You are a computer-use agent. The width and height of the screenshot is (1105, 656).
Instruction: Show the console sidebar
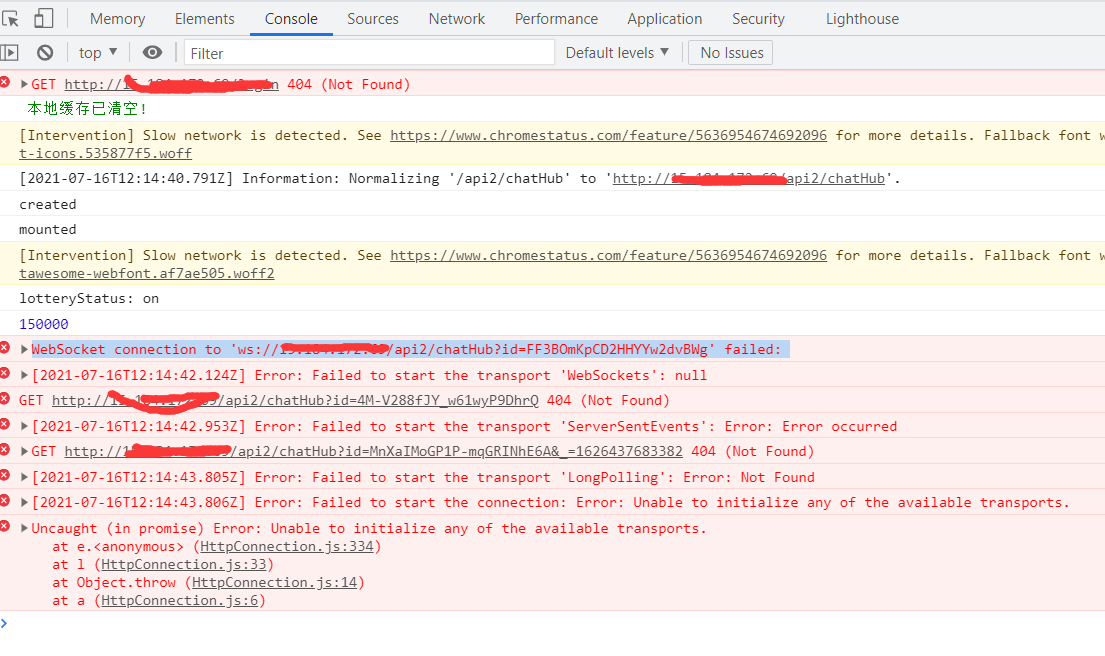coord(9,52)
